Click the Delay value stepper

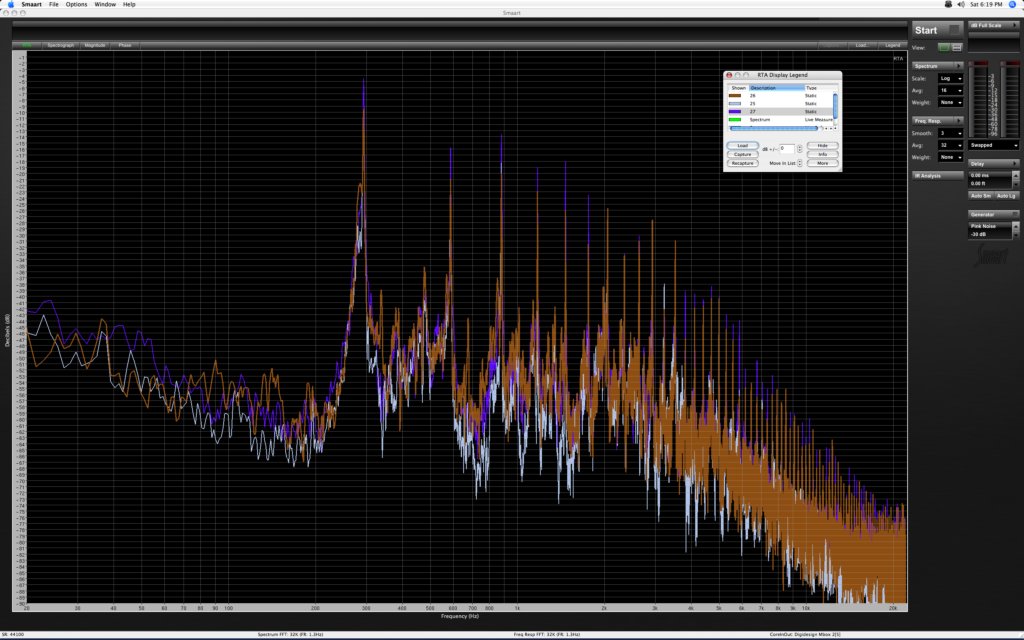click(1016, 179)
